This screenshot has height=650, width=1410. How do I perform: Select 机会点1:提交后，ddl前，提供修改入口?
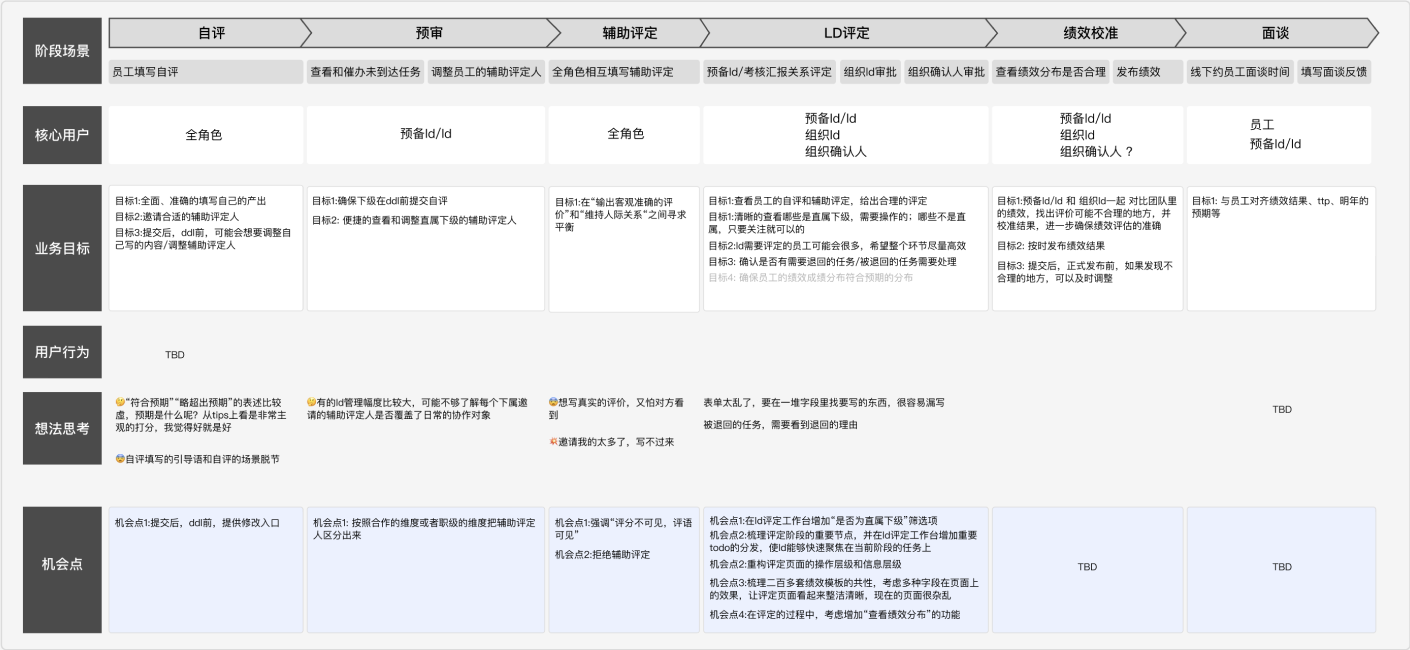click(197, 523)
